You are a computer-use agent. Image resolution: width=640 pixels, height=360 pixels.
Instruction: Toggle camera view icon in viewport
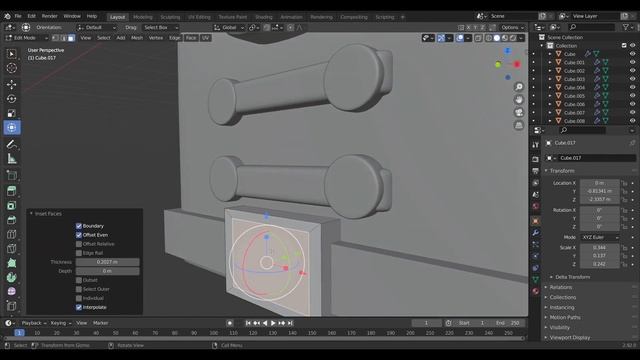[519, 112]
